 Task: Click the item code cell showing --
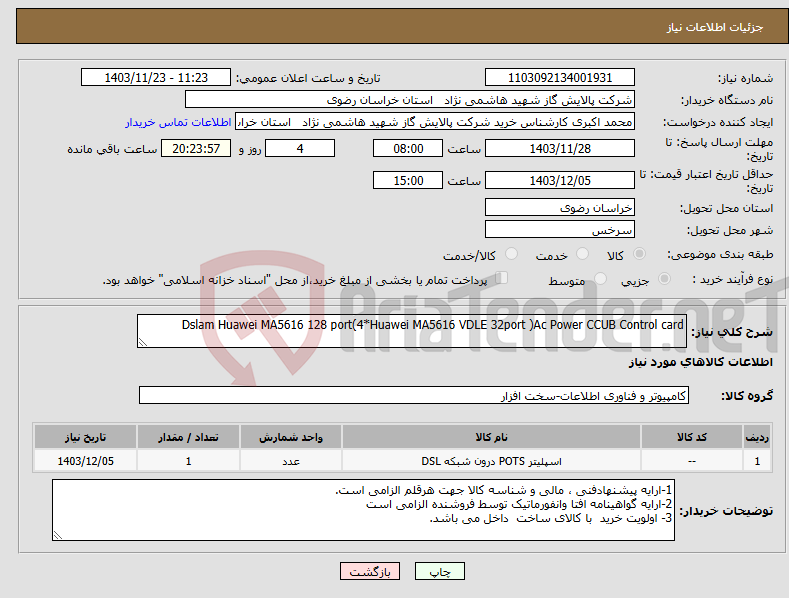[x=692, y=461]
